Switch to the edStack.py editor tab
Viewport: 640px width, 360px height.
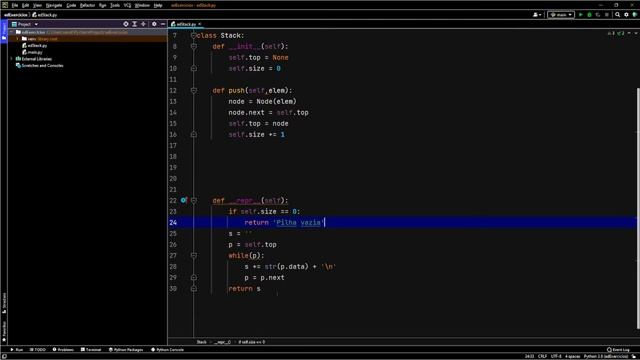(x=186, y=24)
